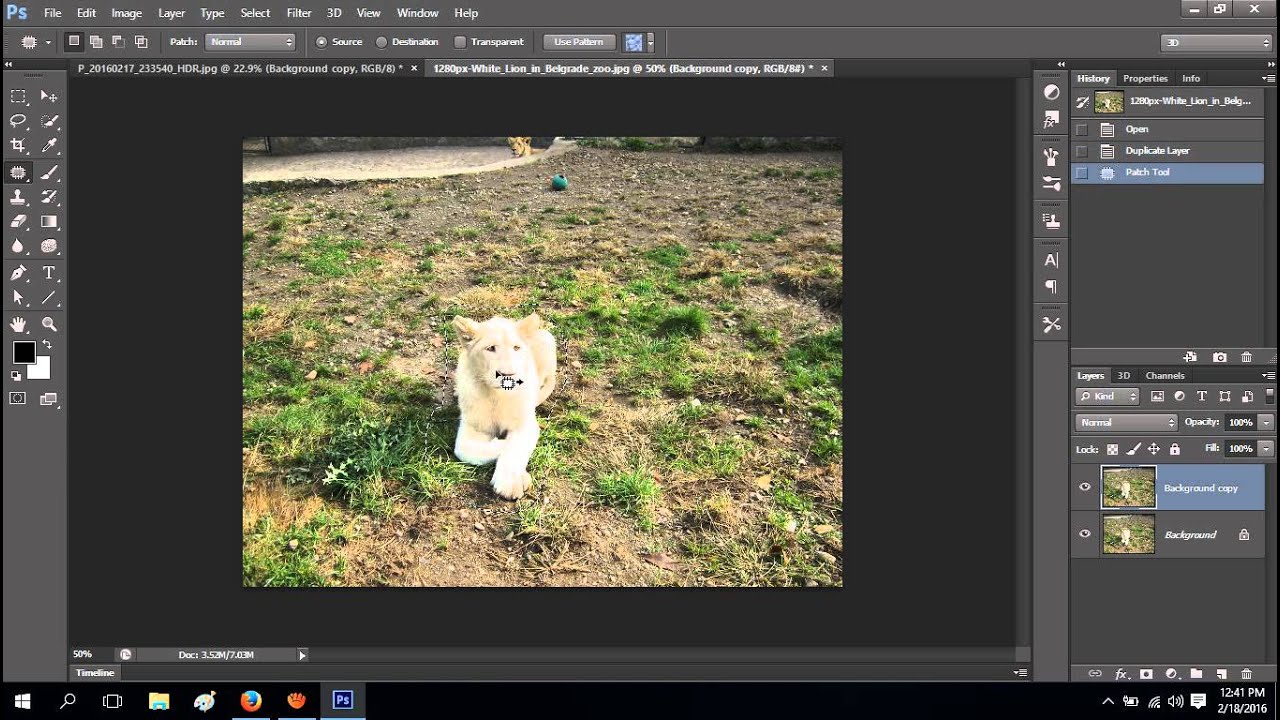Viewport: 1280px width, 720px height.
Task: Open Windows Start menu
Action: point(22,700)
